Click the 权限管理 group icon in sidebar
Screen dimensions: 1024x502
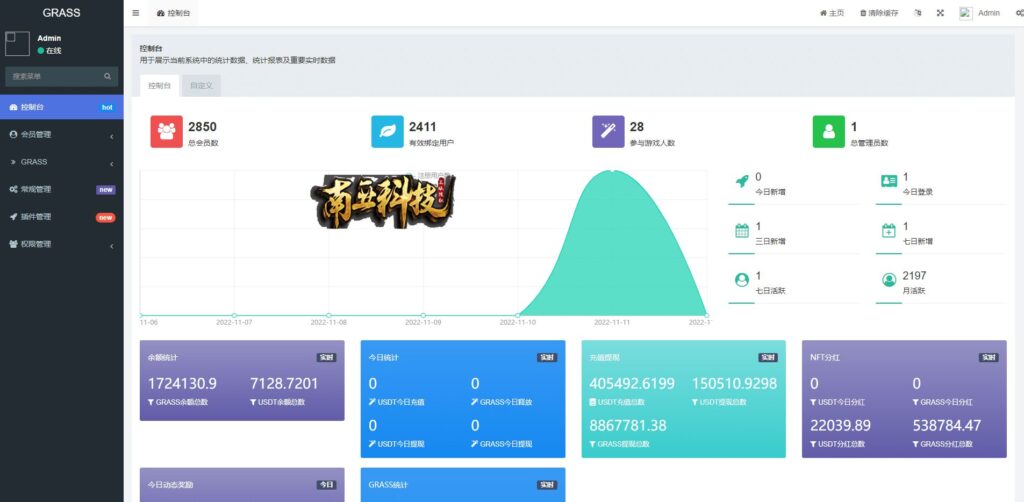coord(14,244)
